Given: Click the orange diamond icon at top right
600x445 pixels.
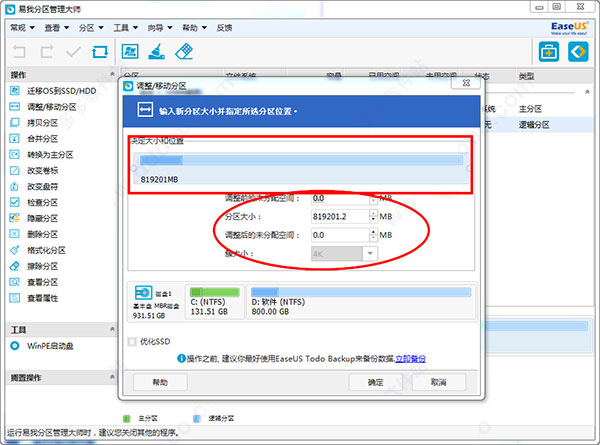Looking at the screenshot, I should 578,52.
